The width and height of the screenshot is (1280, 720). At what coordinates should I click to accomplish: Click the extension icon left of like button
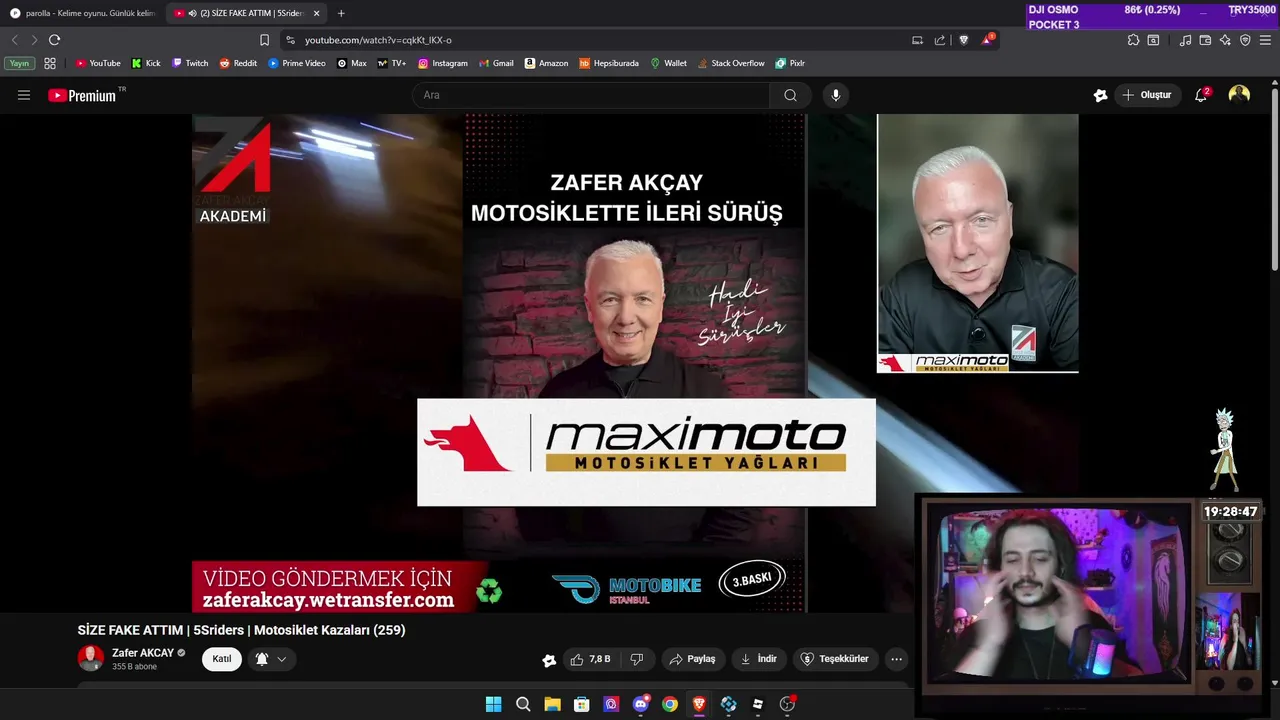pos(549,660)
